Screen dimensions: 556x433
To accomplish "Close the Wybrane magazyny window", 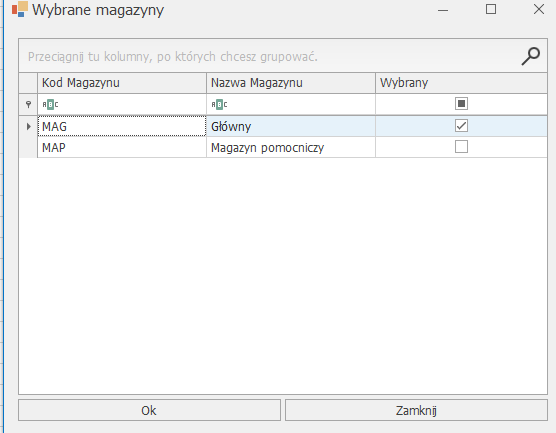I will coord(539,9).
